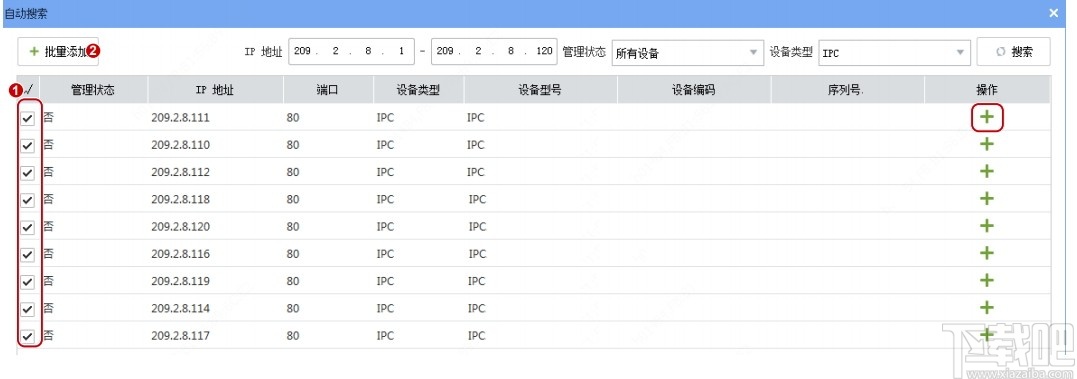Viewport: 1077px width, 379px height.
Task: Select the IP cell 209.2.8.111
Action: (x=180, y=117)
